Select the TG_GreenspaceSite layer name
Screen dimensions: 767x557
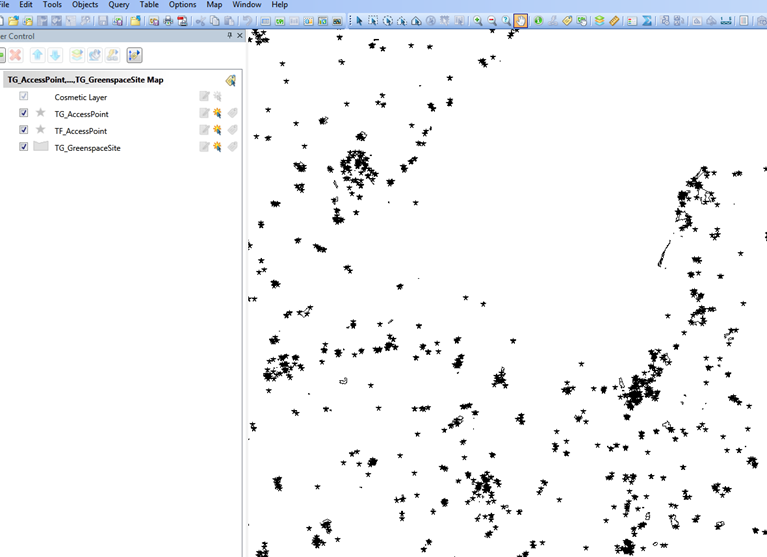coord(87,148)
